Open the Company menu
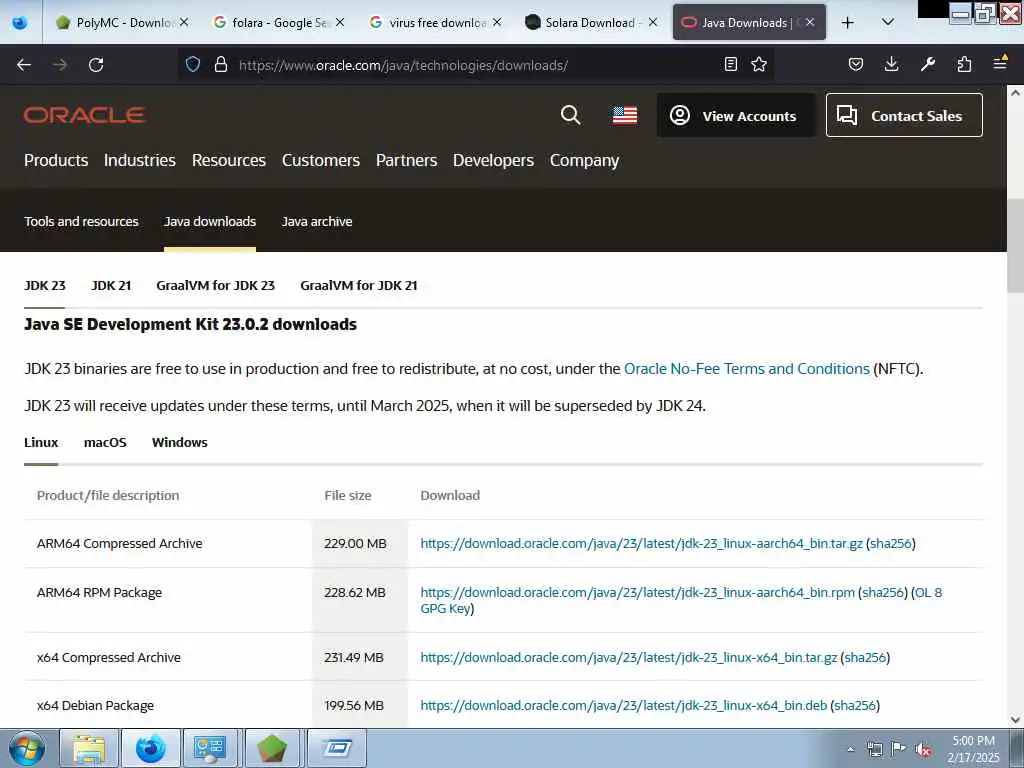Screen dimensions: 1024x768 pos(584,161)
